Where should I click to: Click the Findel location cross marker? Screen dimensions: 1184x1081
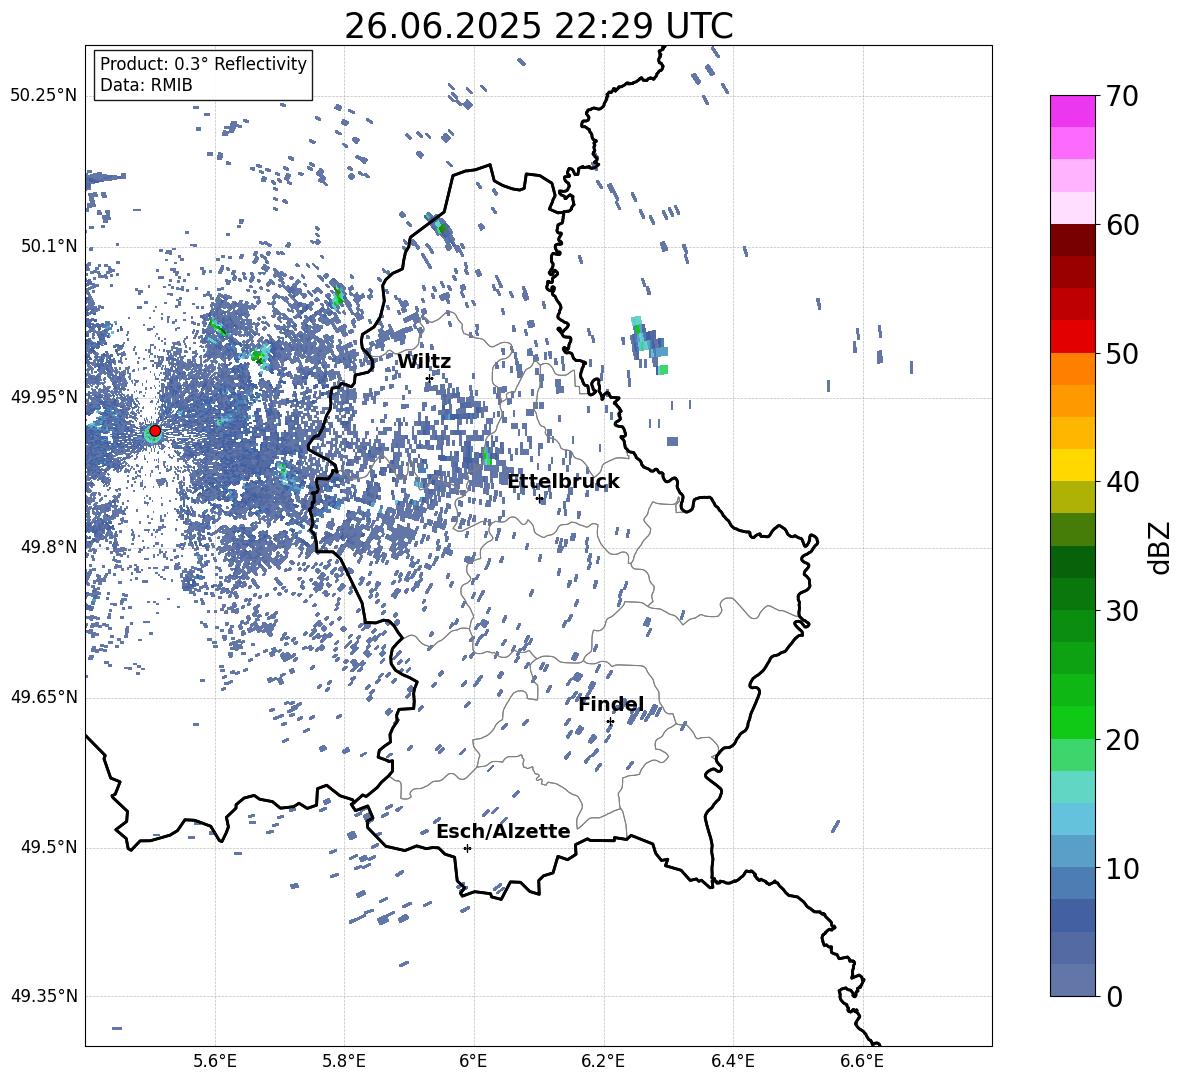click(610, 722)
